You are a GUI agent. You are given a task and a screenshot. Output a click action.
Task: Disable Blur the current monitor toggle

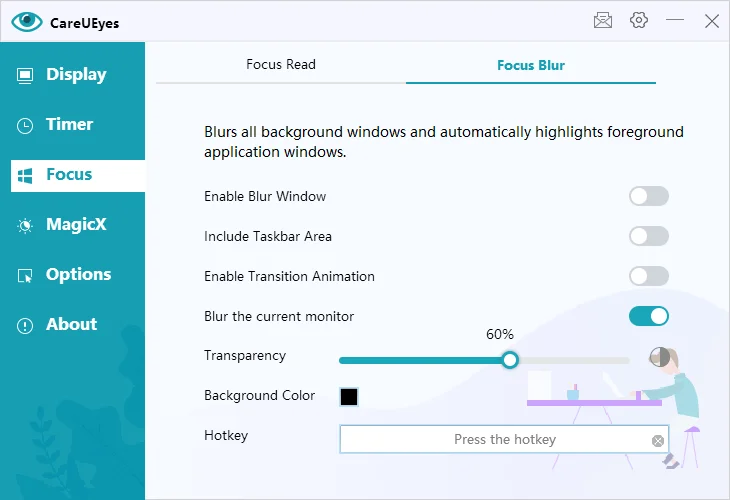(648, 316)
